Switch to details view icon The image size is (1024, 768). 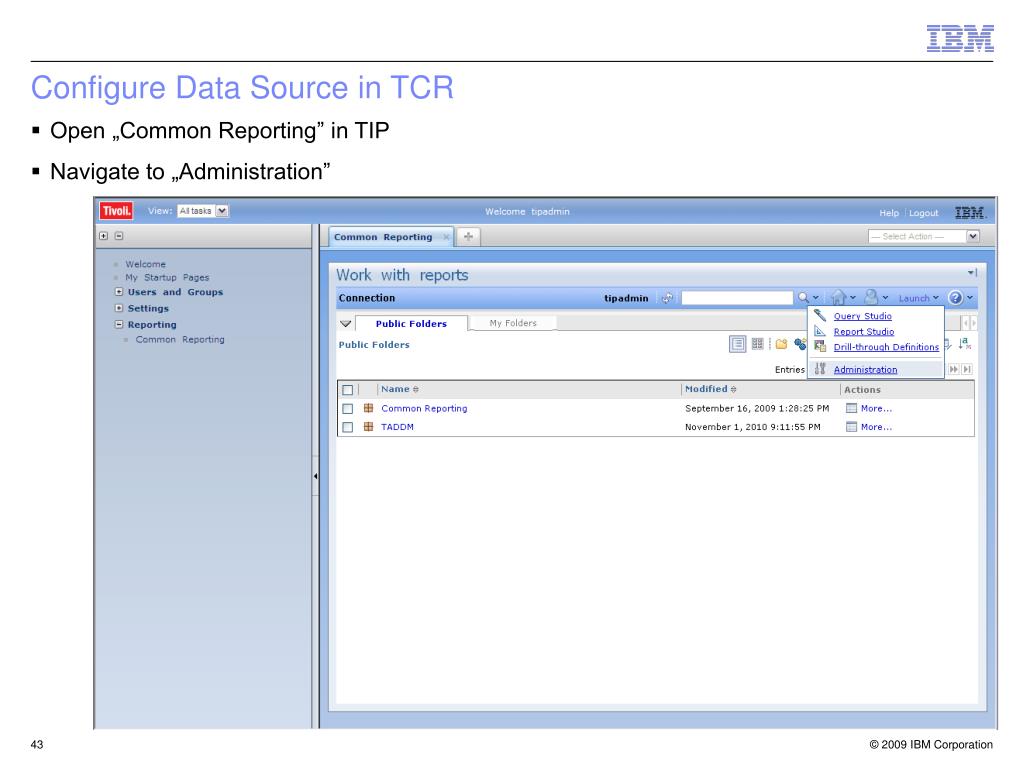(758, 344)
